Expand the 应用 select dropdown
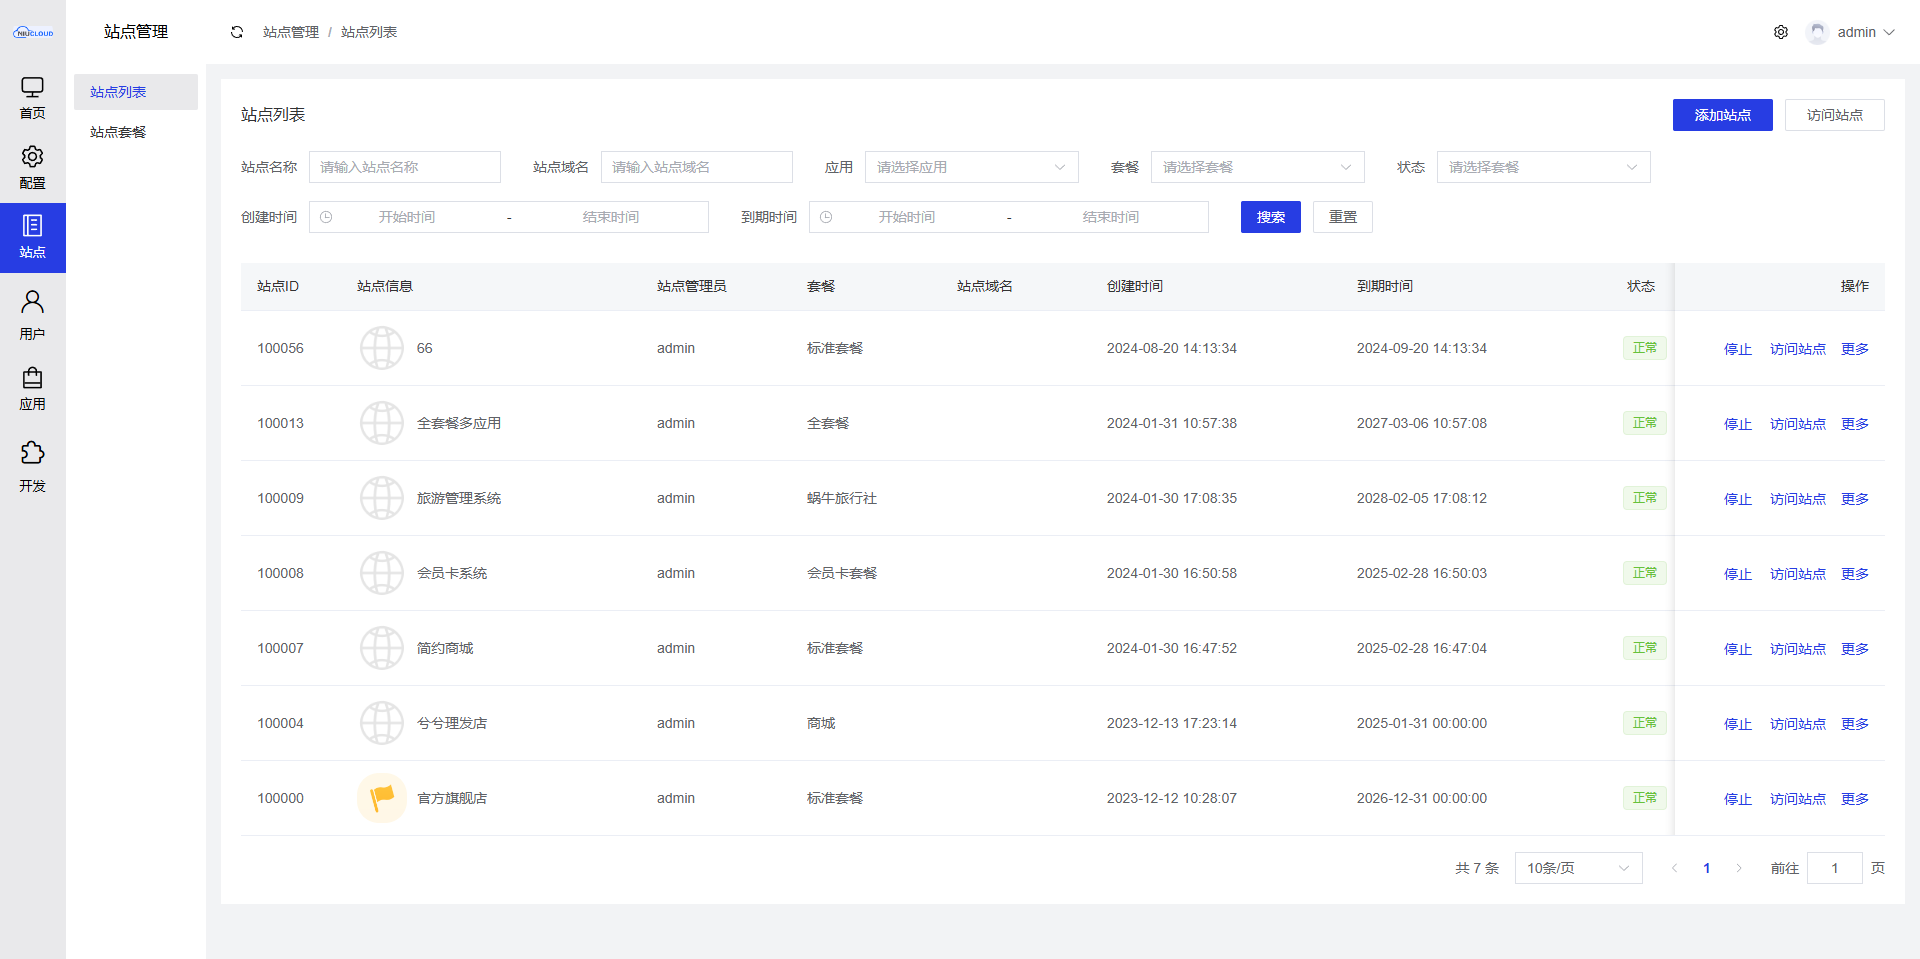This screenshot has width=1920, height=959. 971,167
